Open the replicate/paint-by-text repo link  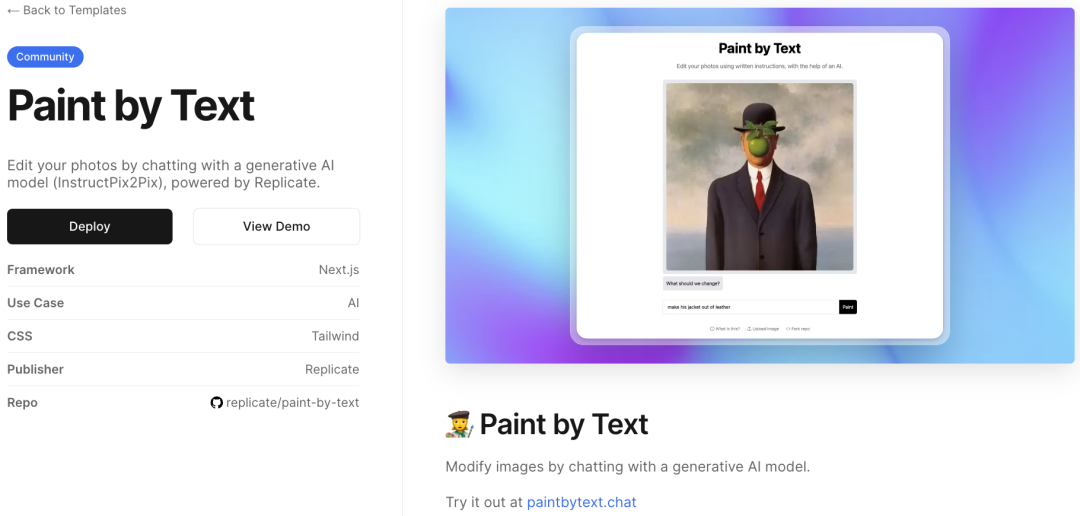292,402
